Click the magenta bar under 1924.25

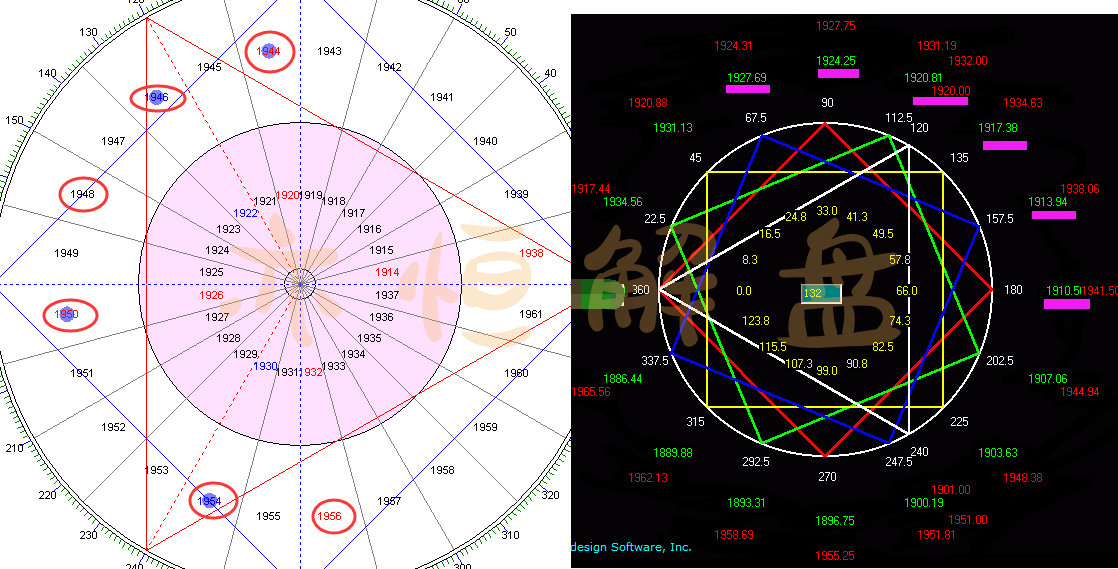click(x=838, y=73)
